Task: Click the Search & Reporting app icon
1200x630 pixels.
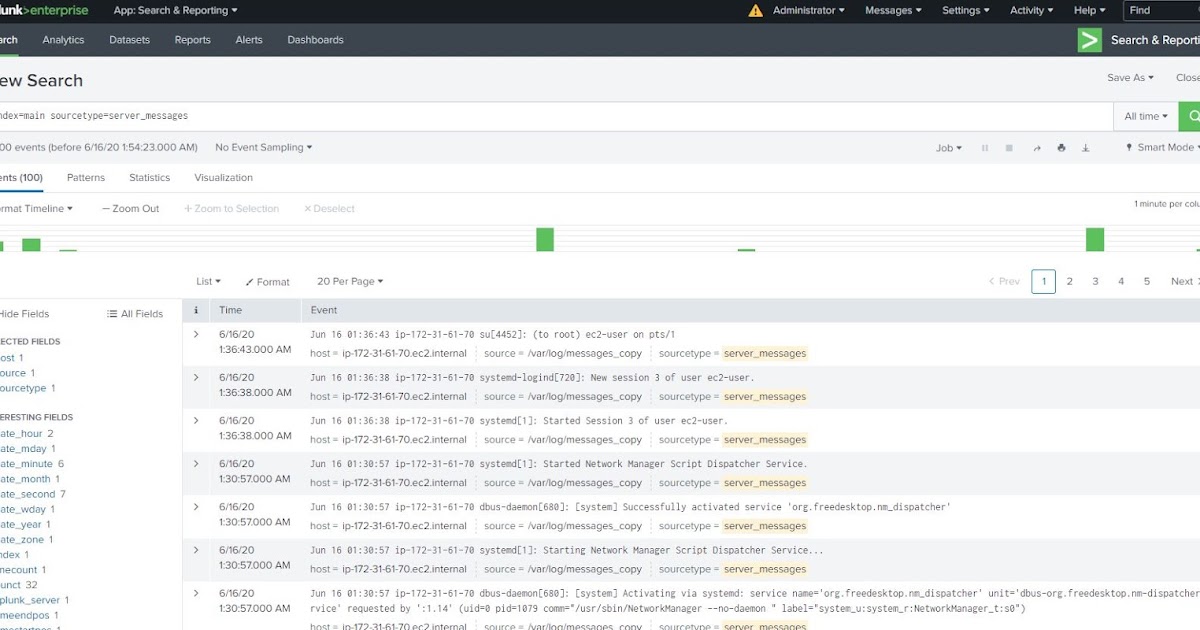Action: click(x=1089, y=40)
